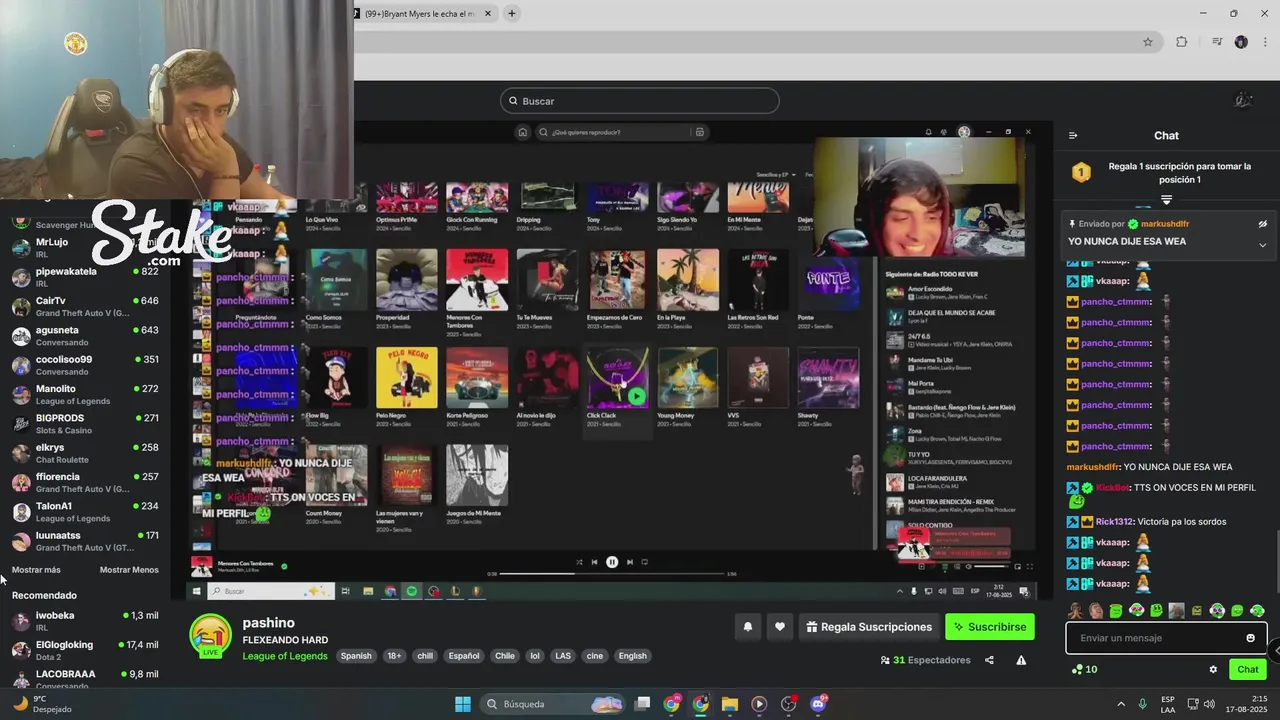Pause the Spotify track
Viewport: 1280px width, 720px height.
point(612,562)
